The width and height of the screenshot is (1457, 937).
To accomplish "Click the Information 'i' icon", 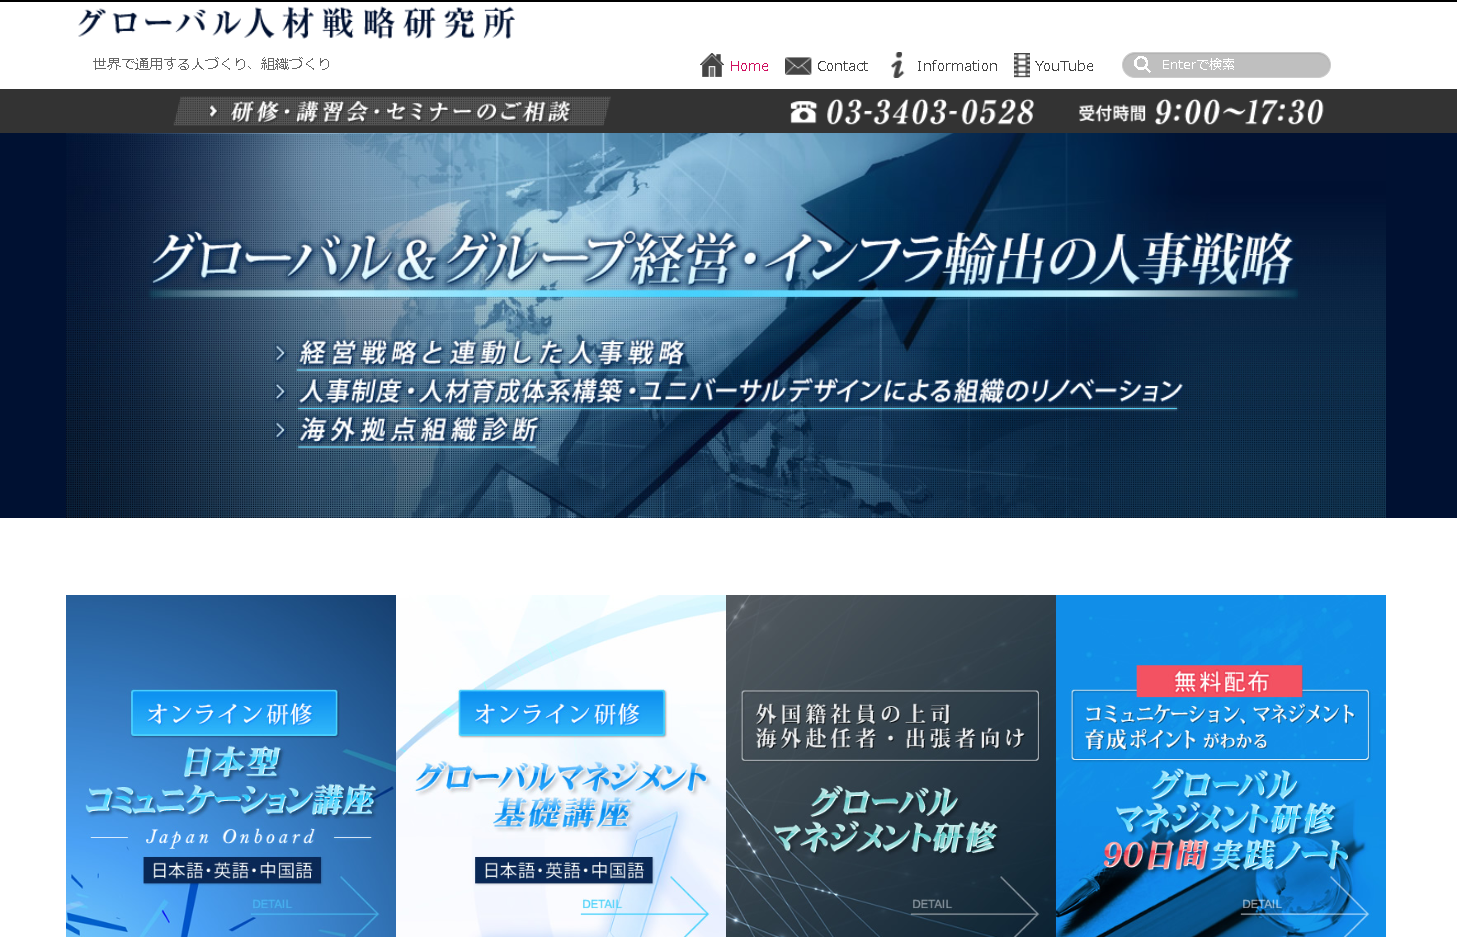I will pyautogui.click(x=897, y=65).
